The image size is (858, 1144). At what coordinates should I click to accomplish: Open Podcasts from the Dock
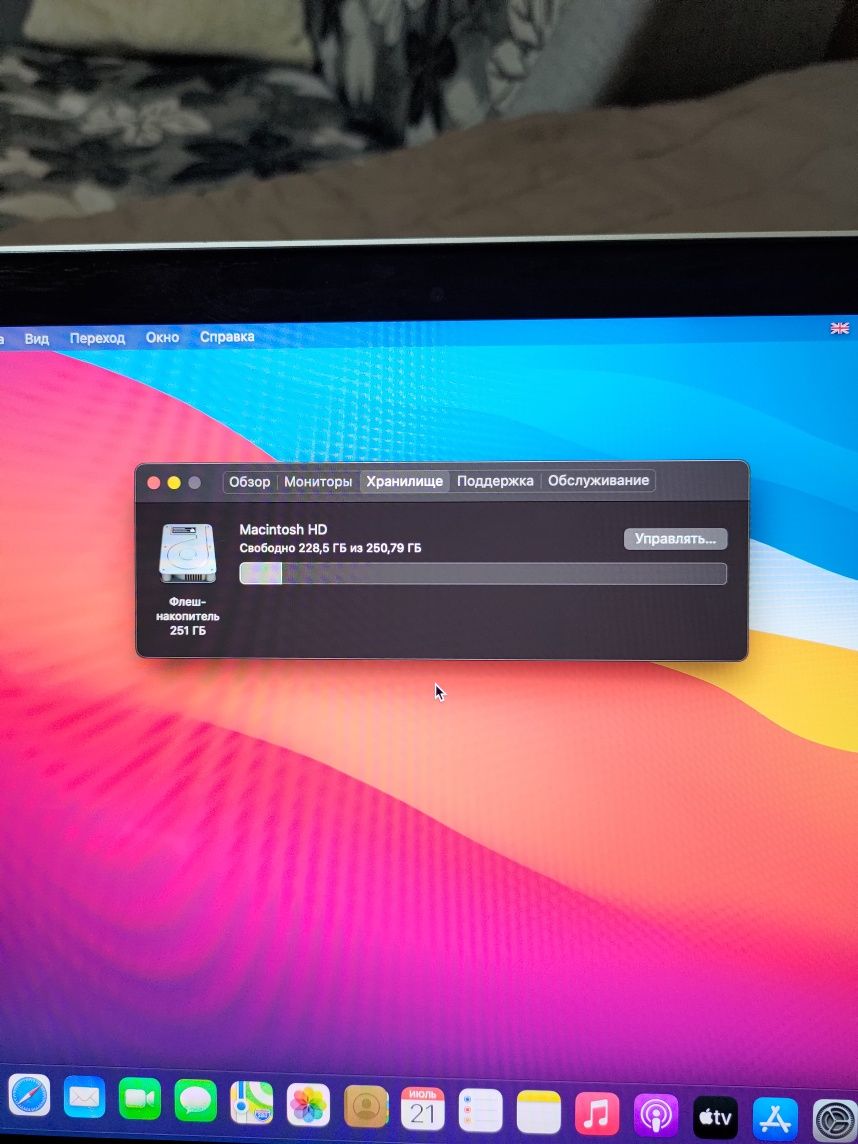tap(655, 1116)
